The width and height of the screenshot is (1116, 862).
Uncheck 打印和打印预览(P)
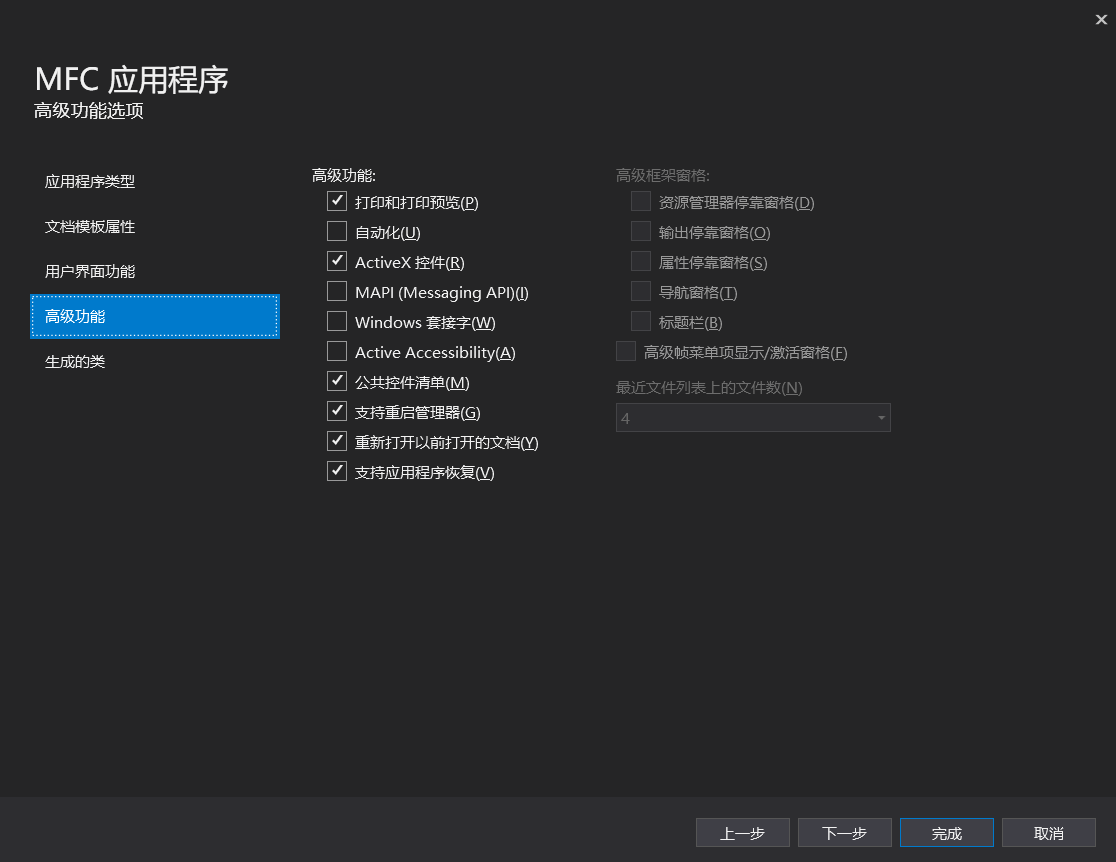337,201
